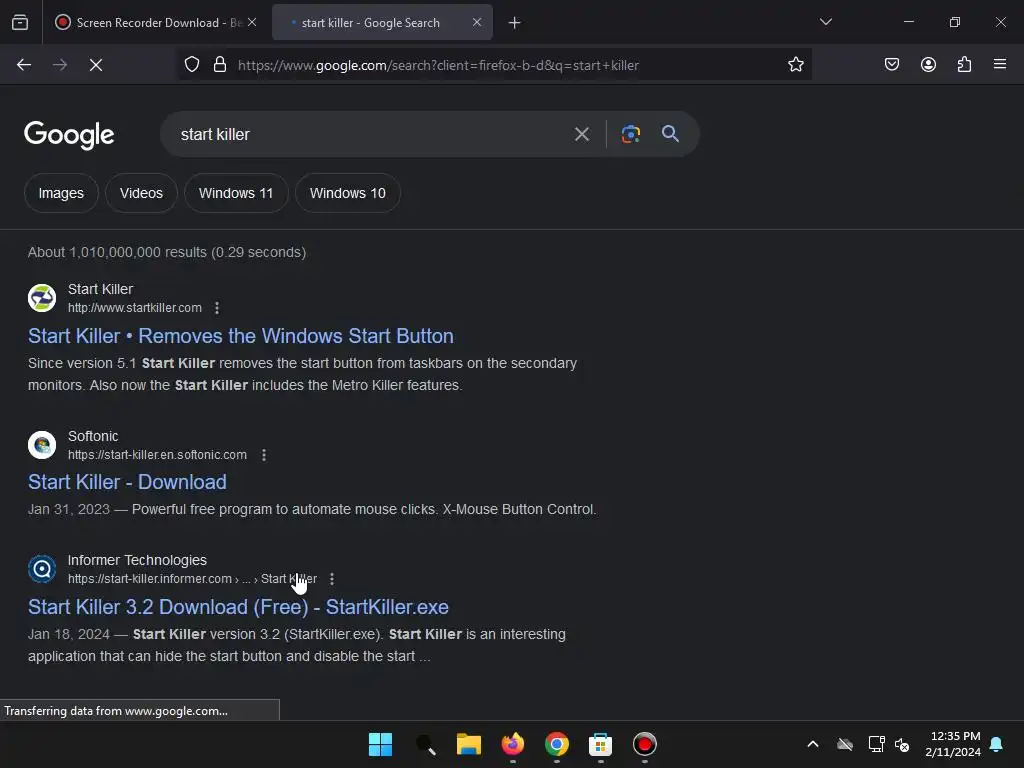Show hidden system tray icons
Viewport: 1024px width, 768px height.
coord(813,744)
